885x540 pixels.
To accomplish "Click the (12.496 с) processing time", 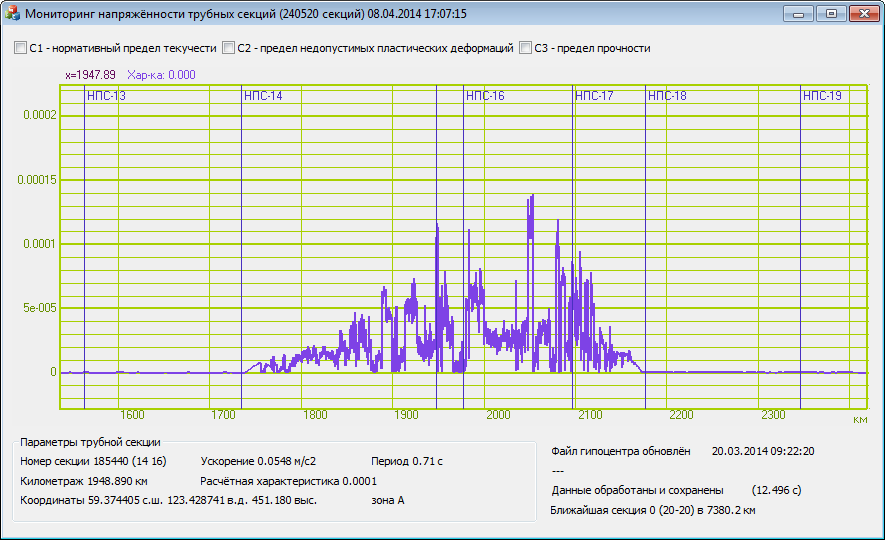I will pyautogui.click(x=776, y=490).
